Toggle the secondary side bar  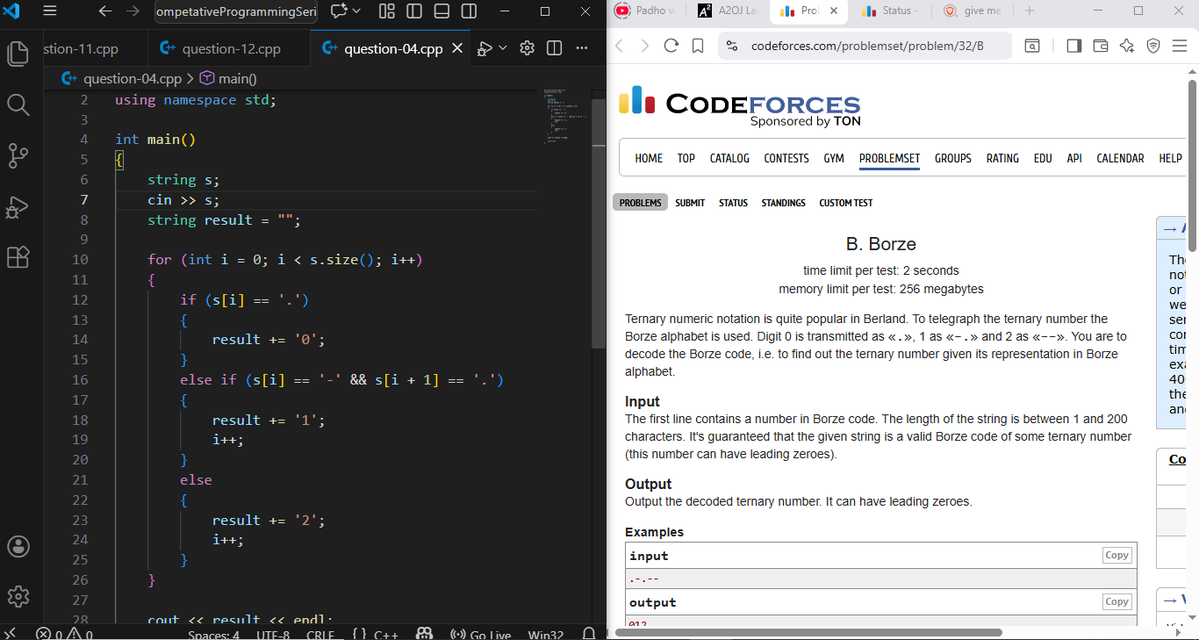[x=469, y=11]
